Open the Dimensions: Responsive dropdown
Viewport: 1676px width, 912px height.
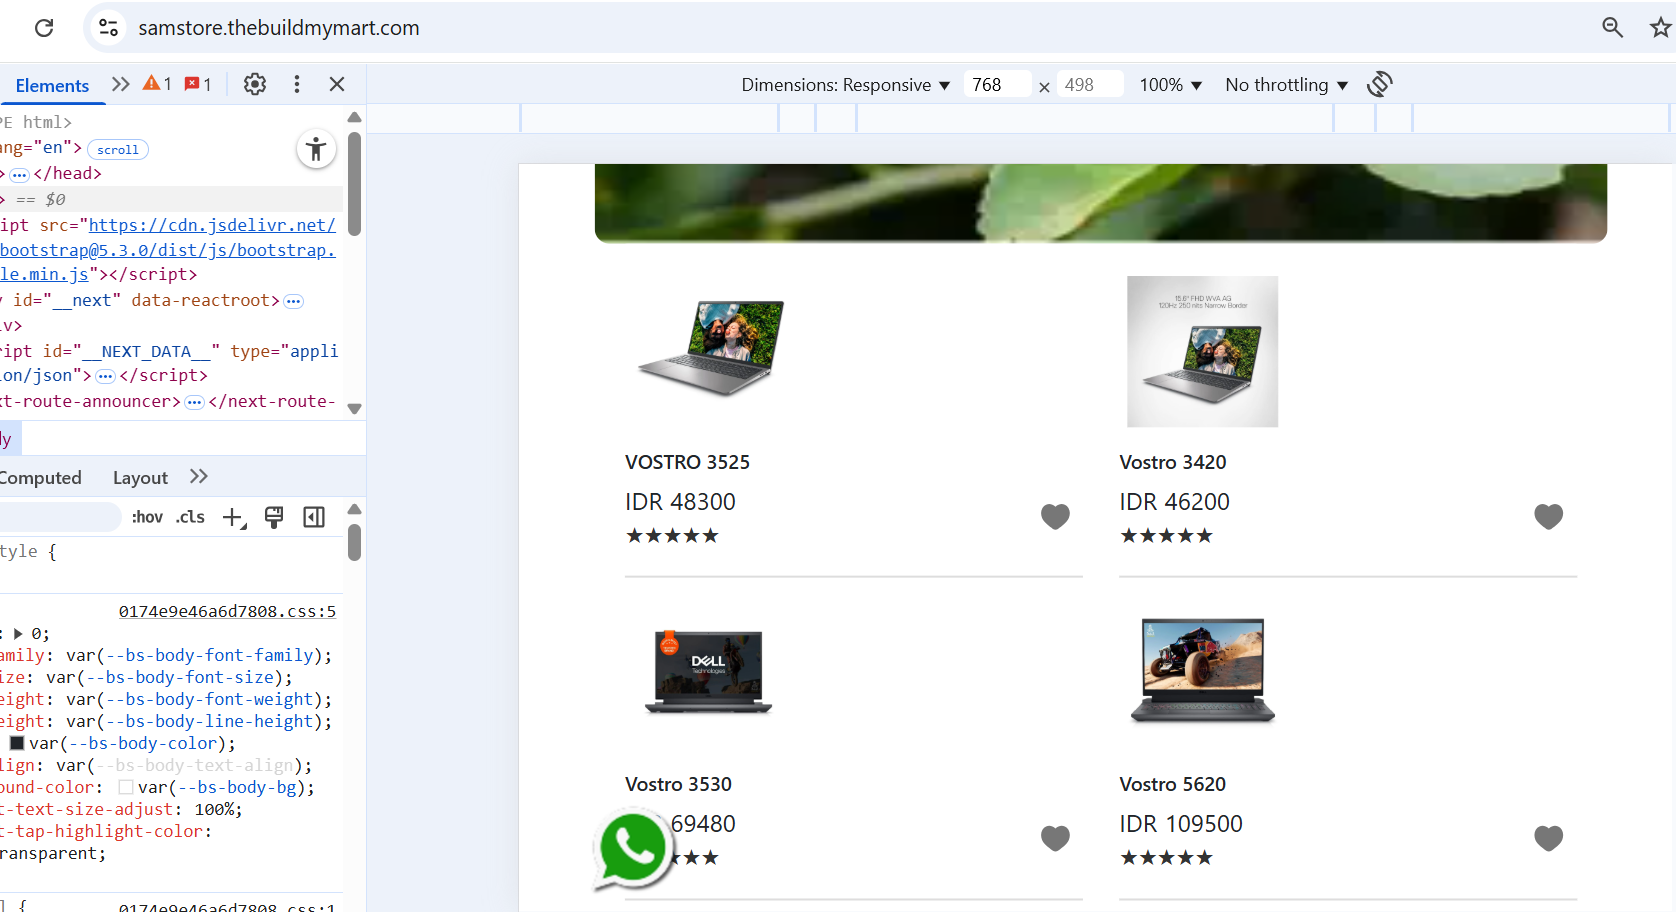coord(845,85)
